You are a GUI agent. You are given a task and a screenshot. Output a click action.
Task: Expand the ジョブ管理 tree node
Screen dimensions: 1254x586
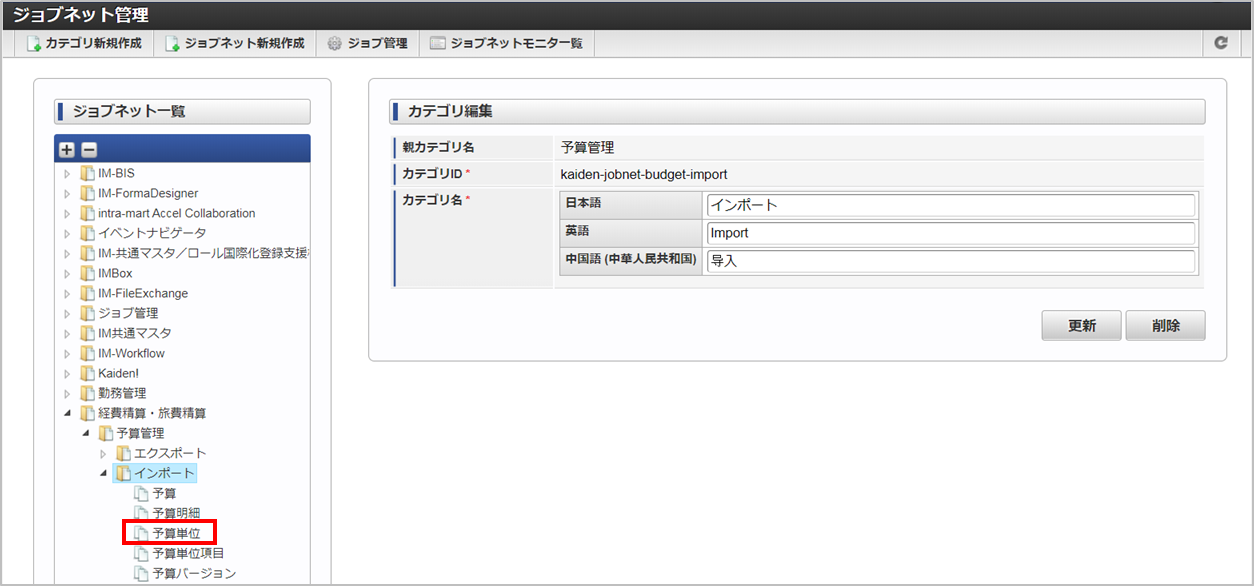coord(67,313)
